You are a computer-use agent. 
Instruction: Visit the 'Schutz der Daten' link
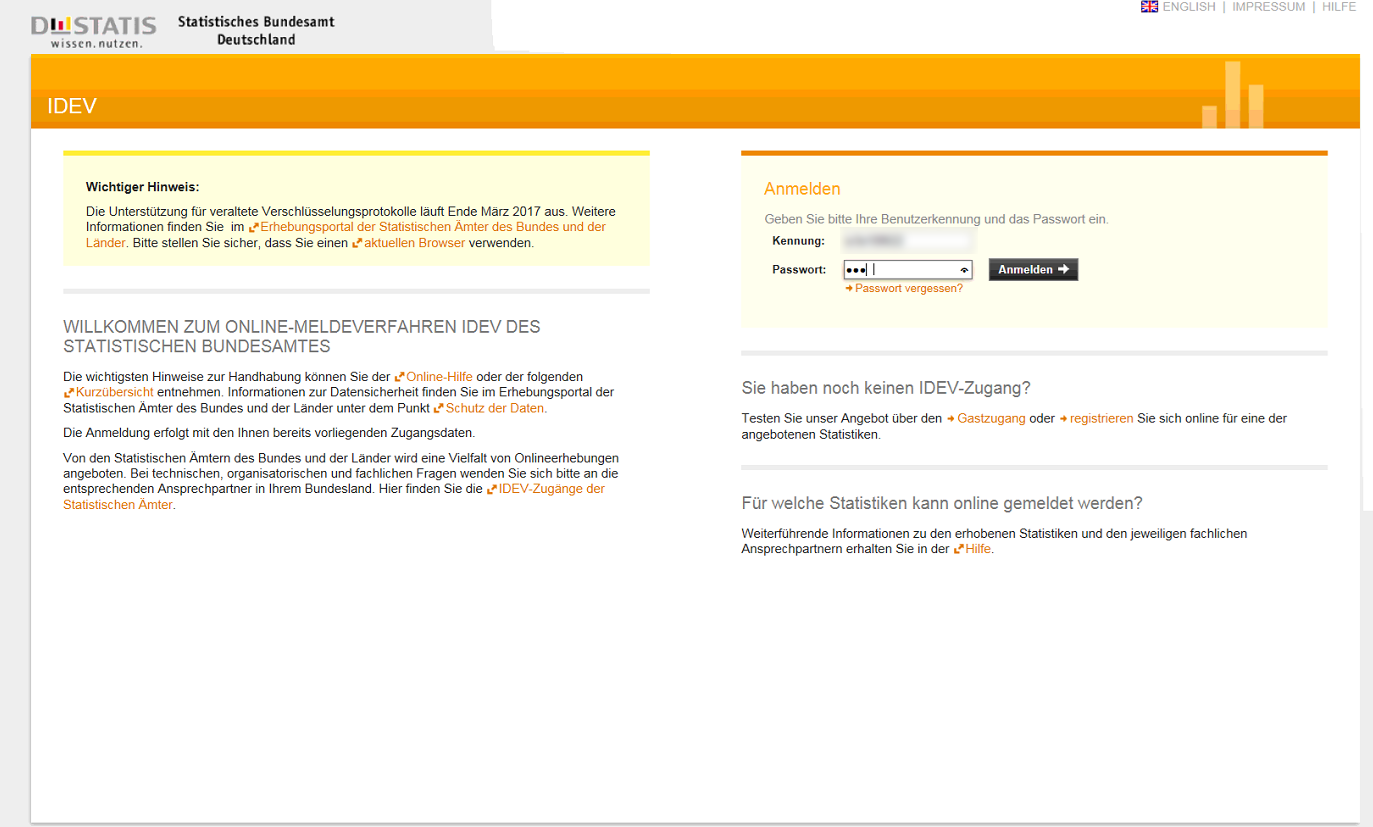[x=490, y=408]
